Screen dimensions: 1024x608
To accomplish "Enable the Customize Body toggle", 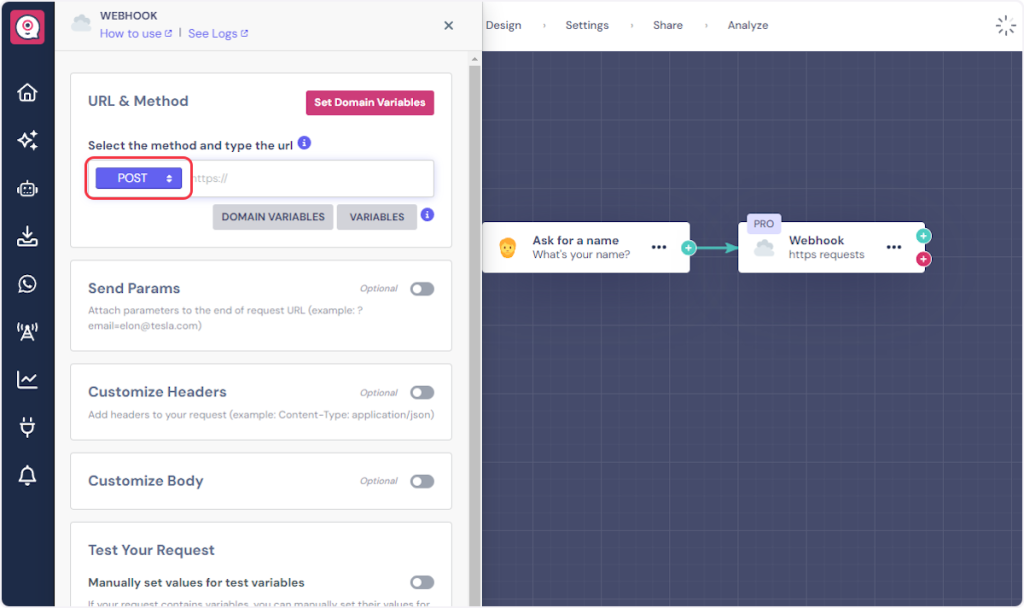I will [422, 481].
